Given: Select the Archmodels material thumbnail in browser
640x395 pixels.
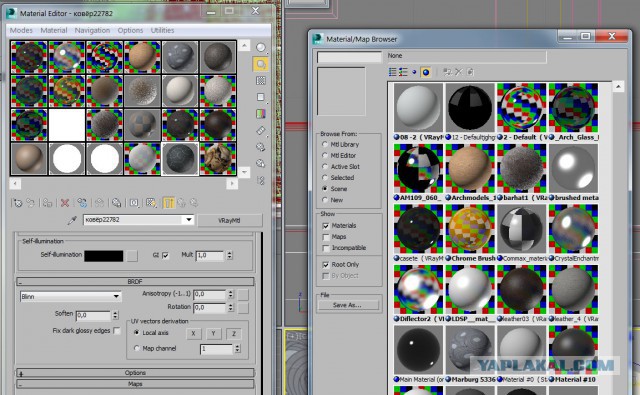Looking at the screenshot, I should (470, 168).
